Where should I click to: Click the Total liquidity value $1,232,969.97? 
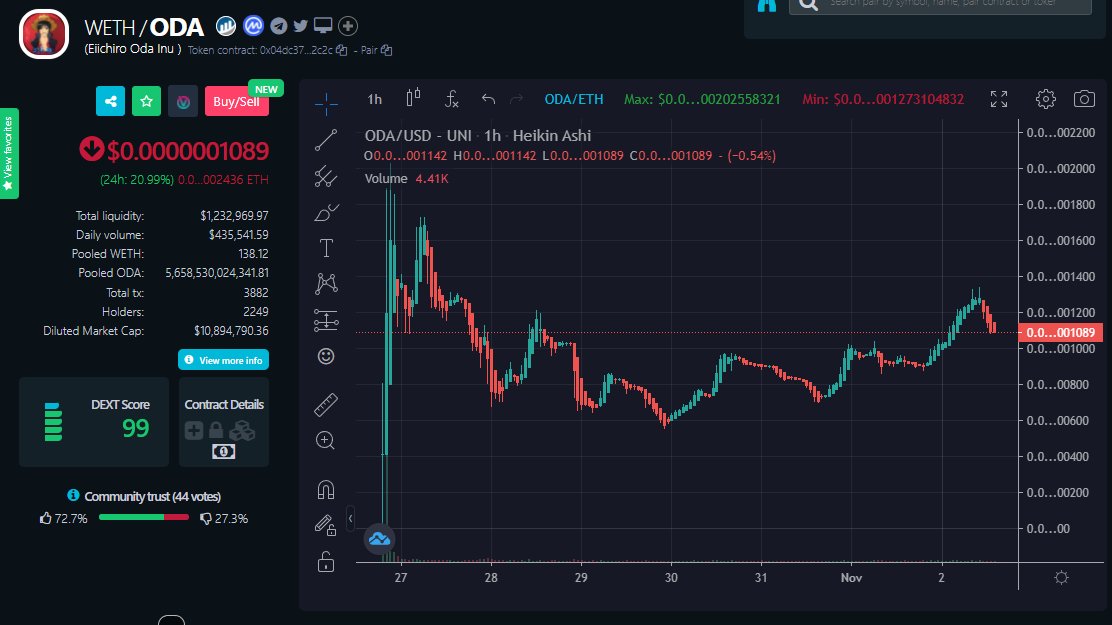pyautogui.click(x=234, y=216)
